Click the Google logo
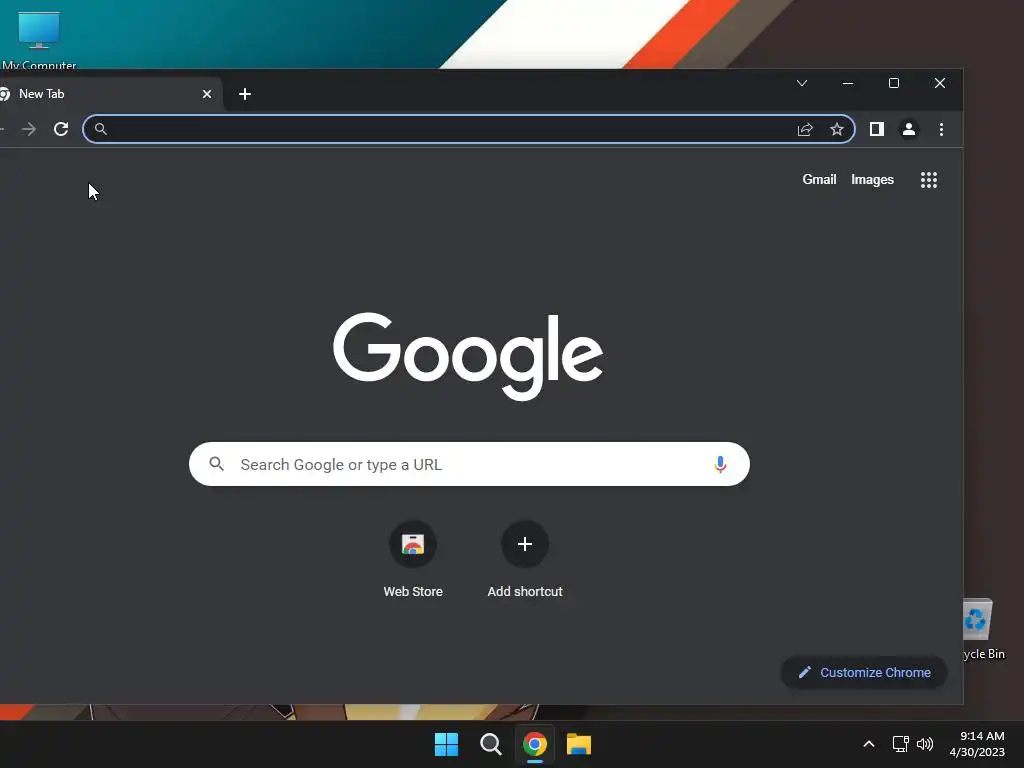Screen dimensions: 1024x768 [x=468, y=356]
